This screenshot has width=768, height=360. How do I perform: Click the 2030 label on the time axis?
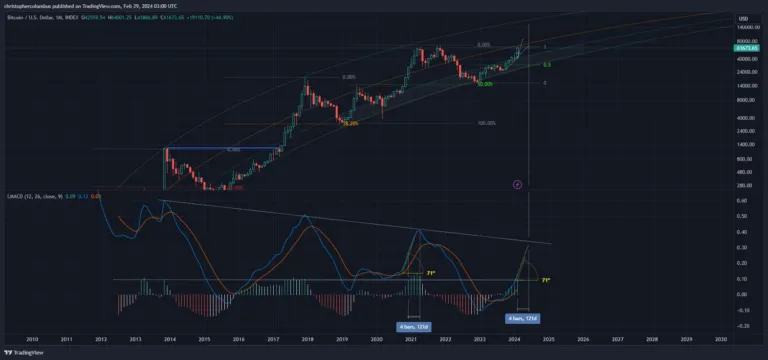point(721,339)
